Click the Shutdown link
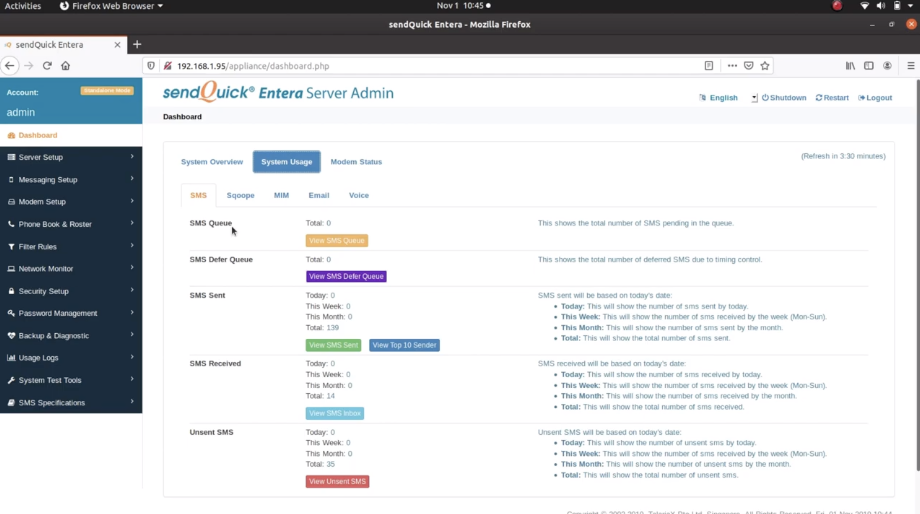The width and height of the screenshot is (920, 514). click(x=784, y=98)
